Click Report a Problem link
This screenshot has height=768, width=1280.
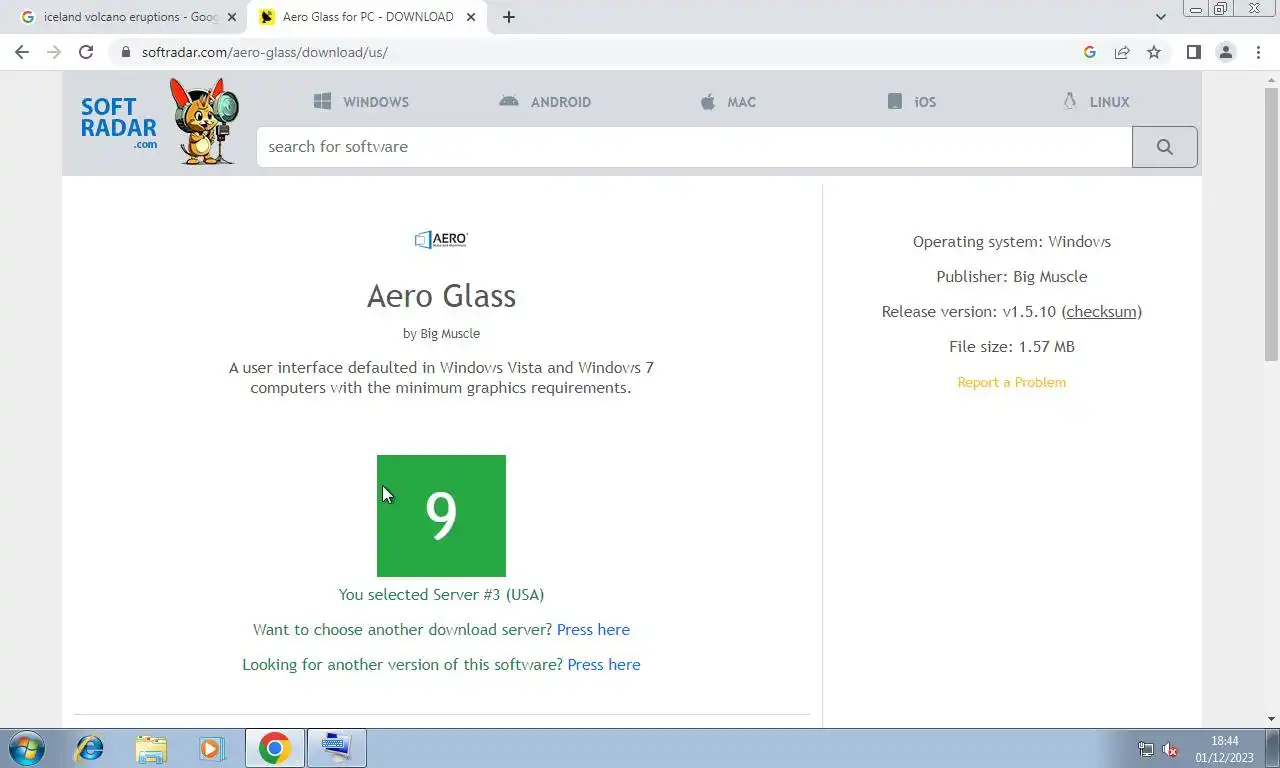point(1012,382)
